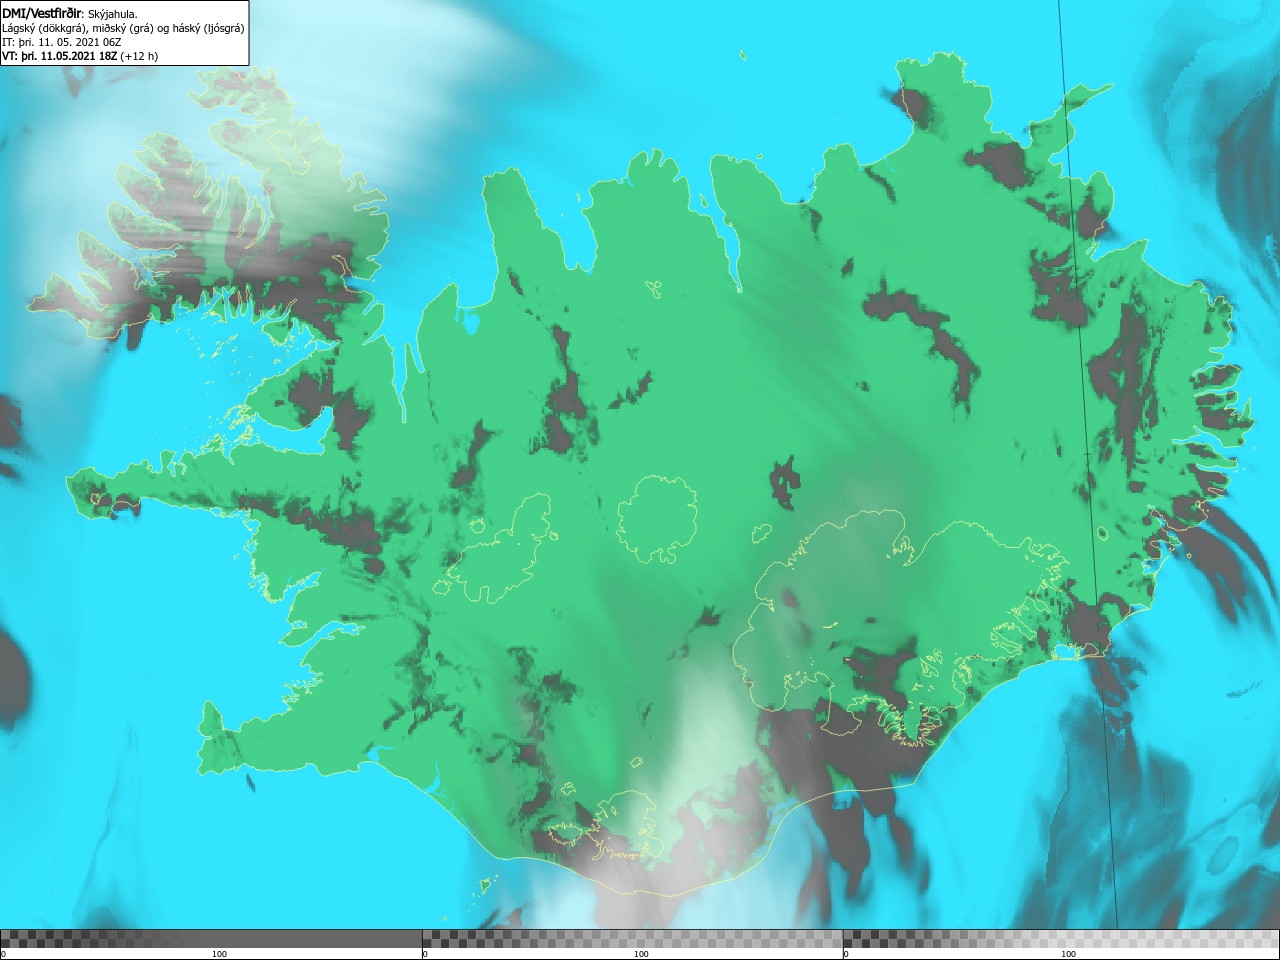Screen dimensions: 1280x960
Task: Click the 'Lágský (dökkgrá), miðský (grá)' legend line
Action: (x=123, y=28)
